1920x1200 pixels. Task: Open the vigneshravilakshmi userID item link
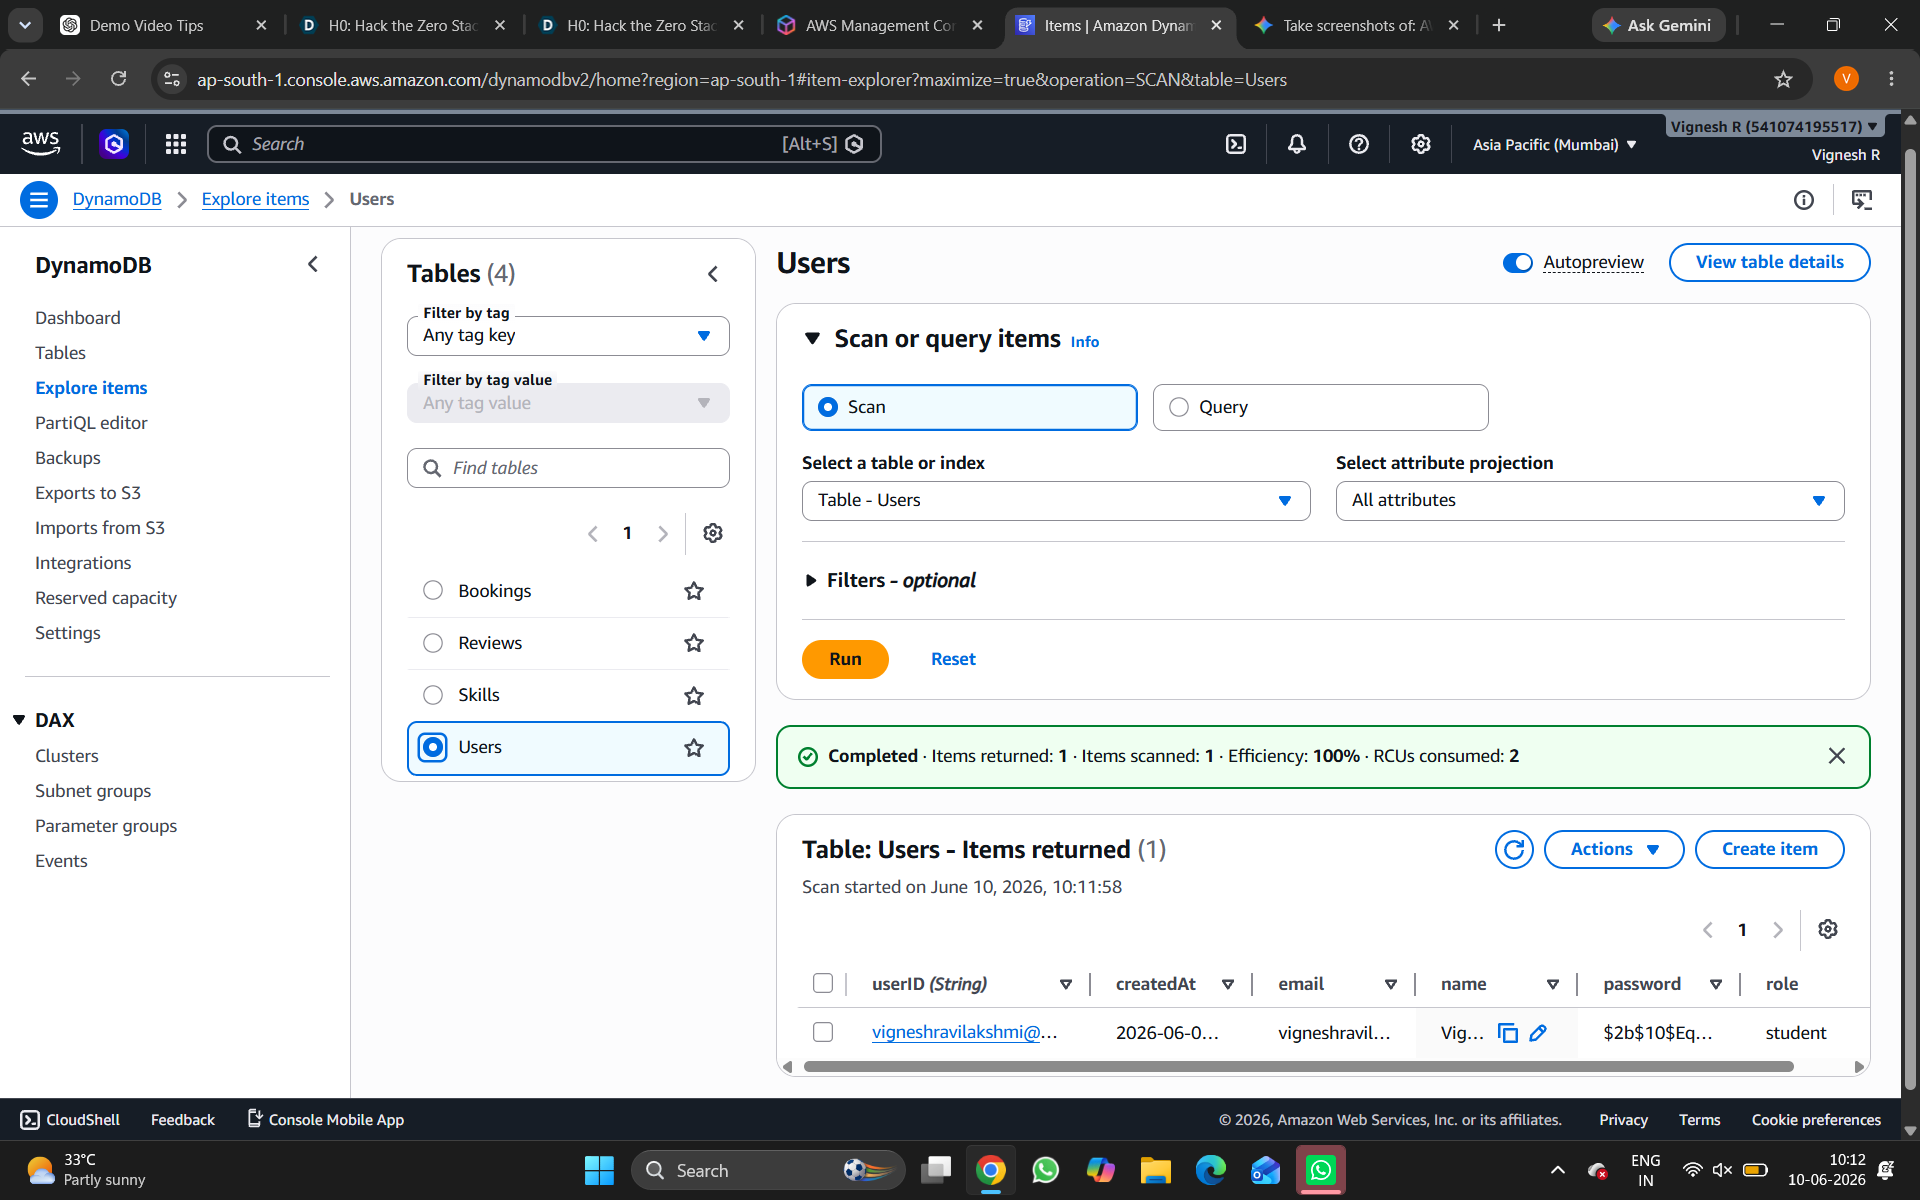964,1033
